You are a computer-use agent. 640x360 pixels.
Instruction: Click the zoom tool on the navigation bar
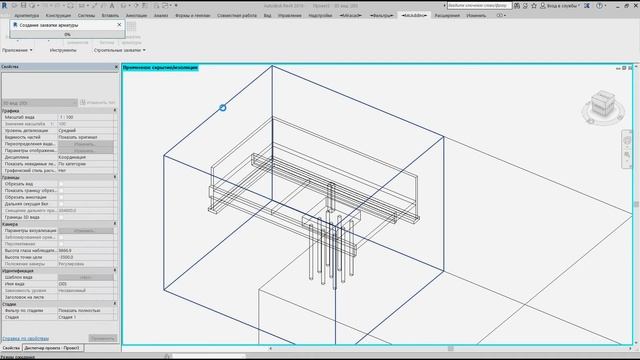[x=627, y=155]
